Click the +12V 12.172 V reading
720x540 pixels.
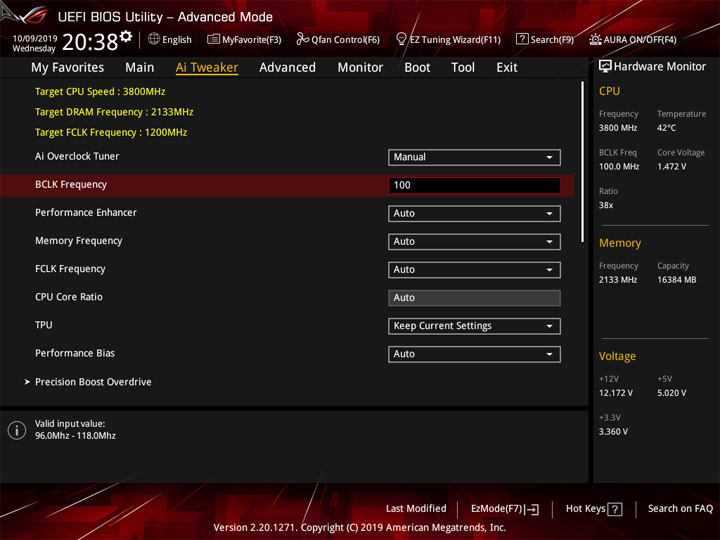click(615, 393)
